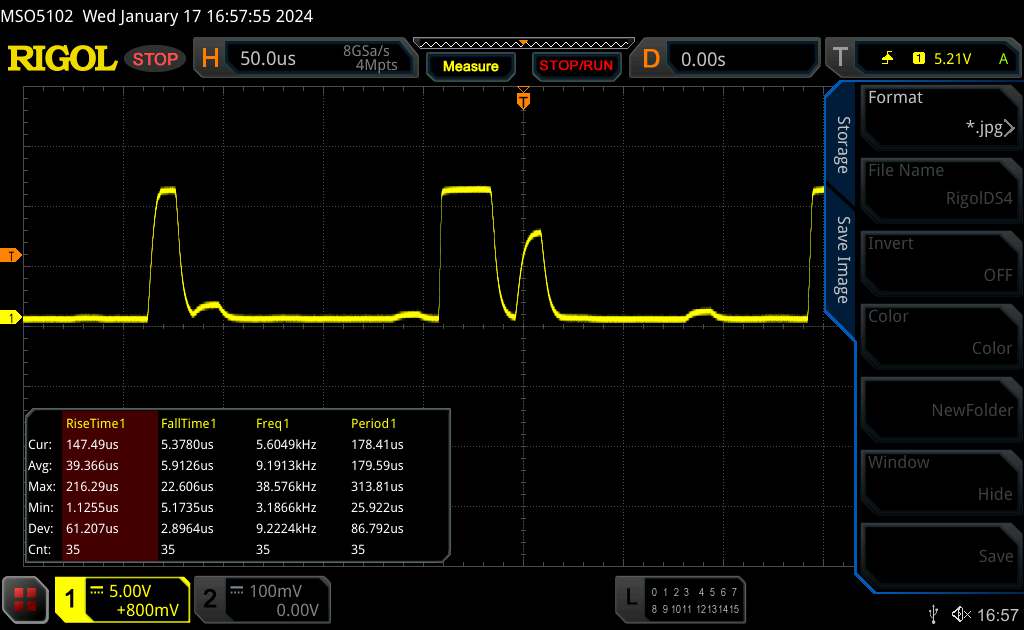Click the 16:57 clock display
Image resolution: width=1024 pixels, height=630 pixels.
[997, 615]
